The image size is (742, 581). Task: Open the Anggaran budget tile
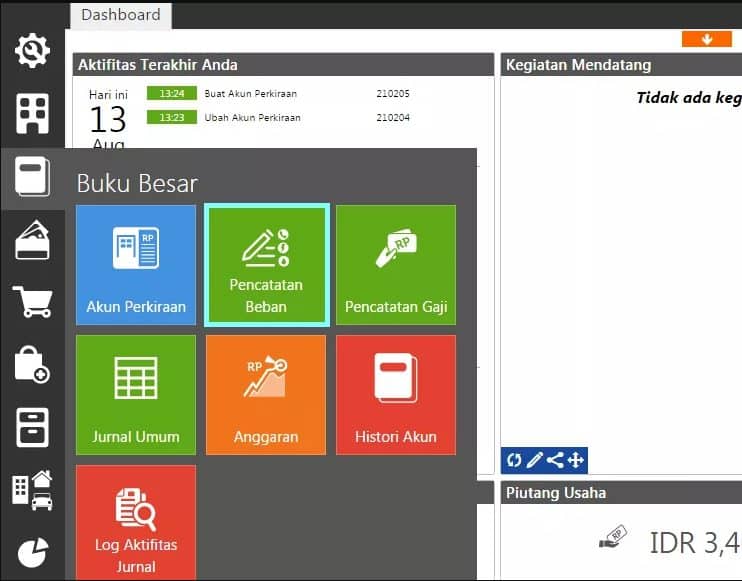266,395
